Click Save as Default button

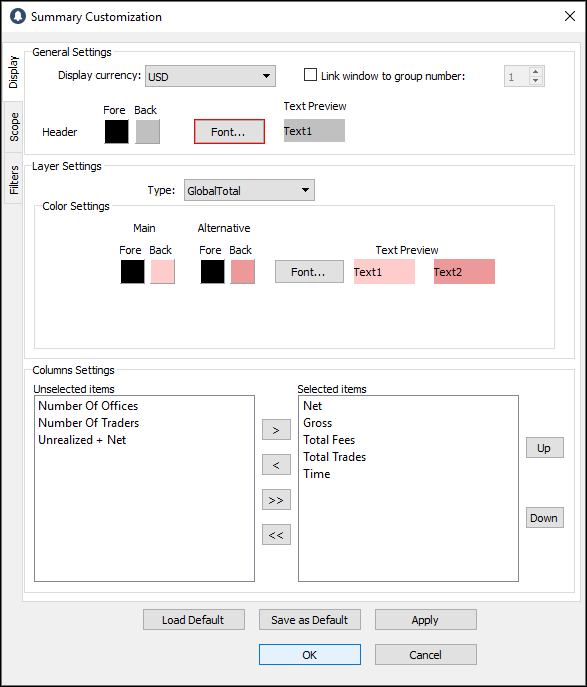[x=310, y=620]
